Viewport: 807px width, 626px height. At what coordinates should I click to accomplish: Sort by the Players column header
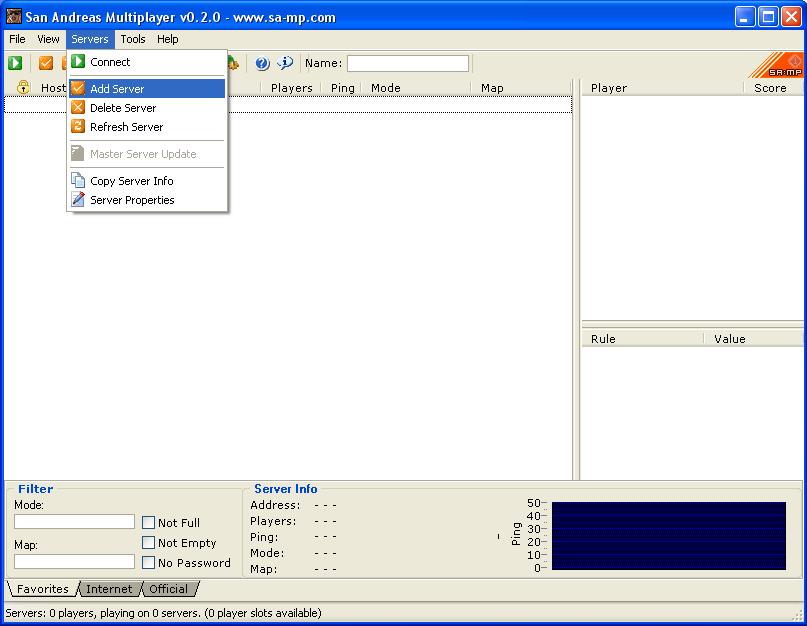tap(291, 88)
